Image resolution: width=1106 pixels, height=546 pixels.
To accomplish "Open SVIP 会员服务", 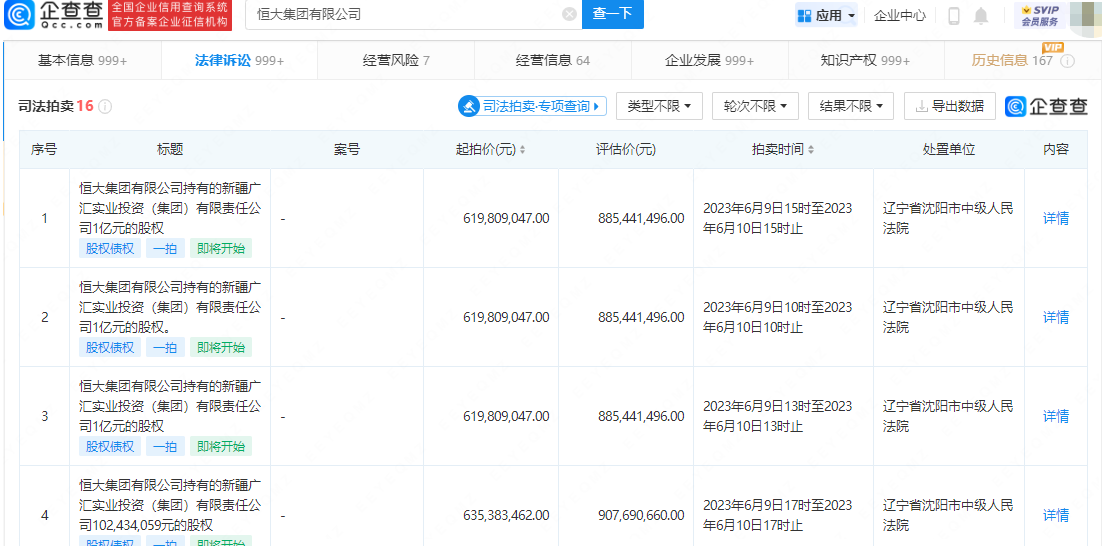I will click(1040, 16).
